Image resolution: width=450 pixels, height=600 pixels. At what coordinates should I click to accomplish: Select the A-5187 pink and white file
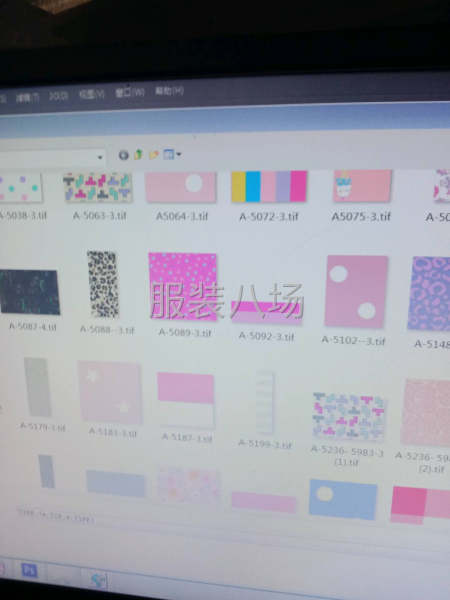[x=186, y=399]
